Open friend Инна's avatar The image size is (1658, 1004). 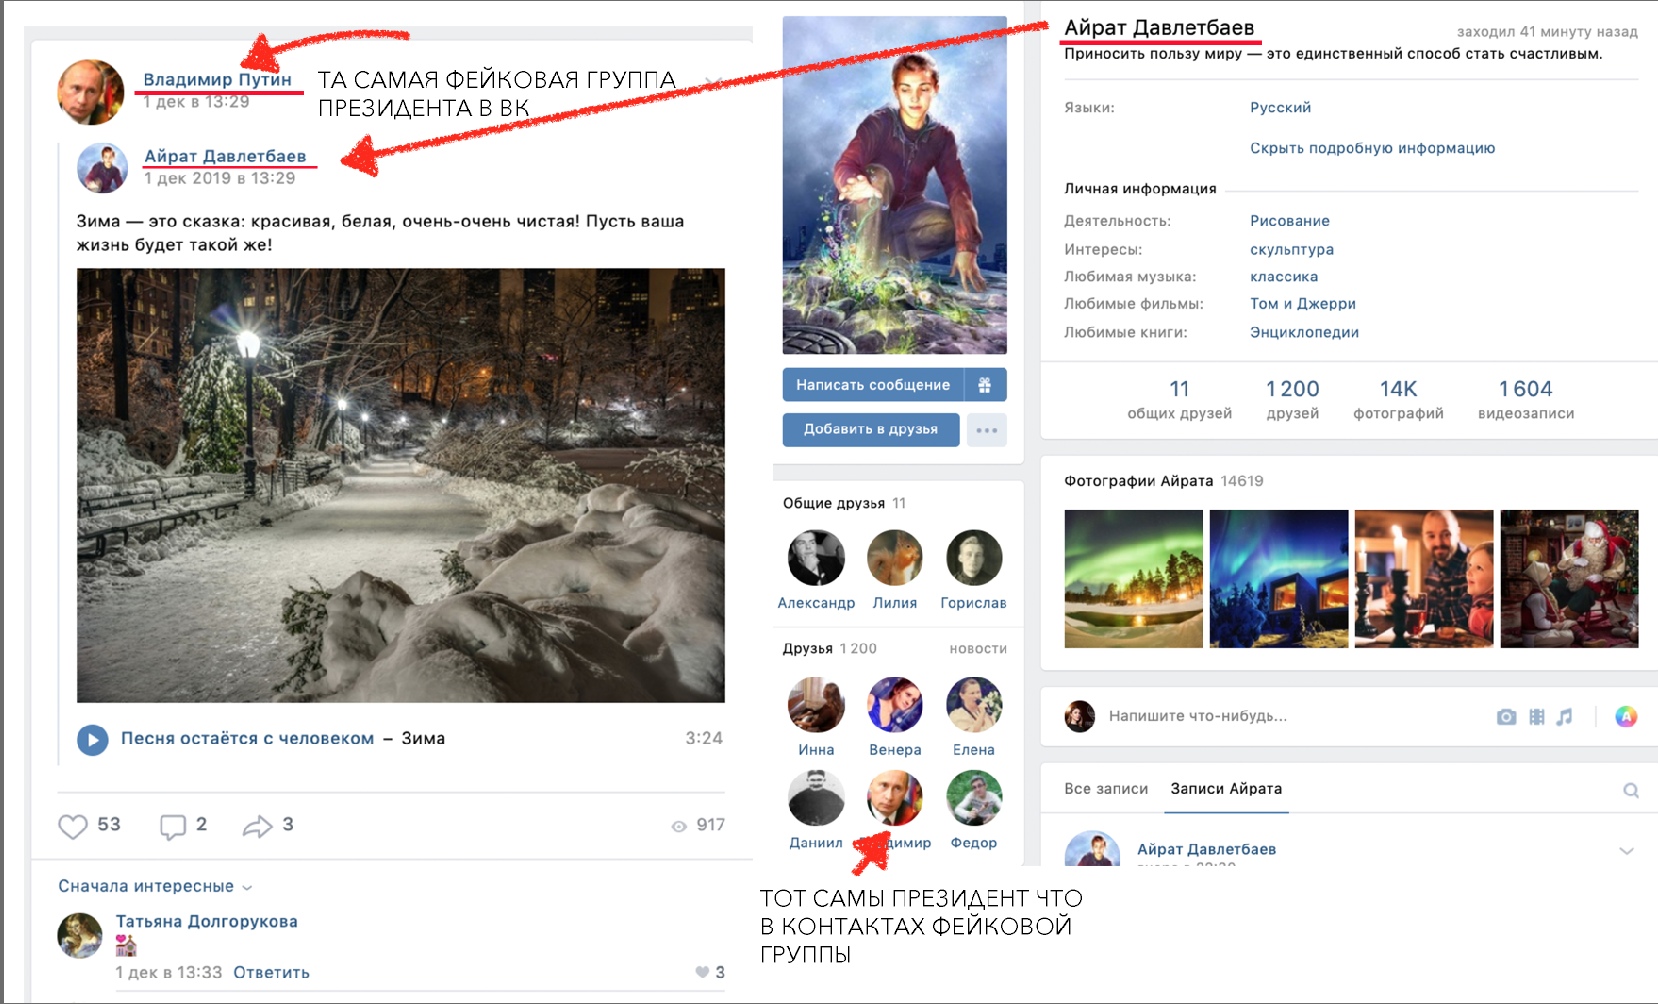click(x=816, y=705)
